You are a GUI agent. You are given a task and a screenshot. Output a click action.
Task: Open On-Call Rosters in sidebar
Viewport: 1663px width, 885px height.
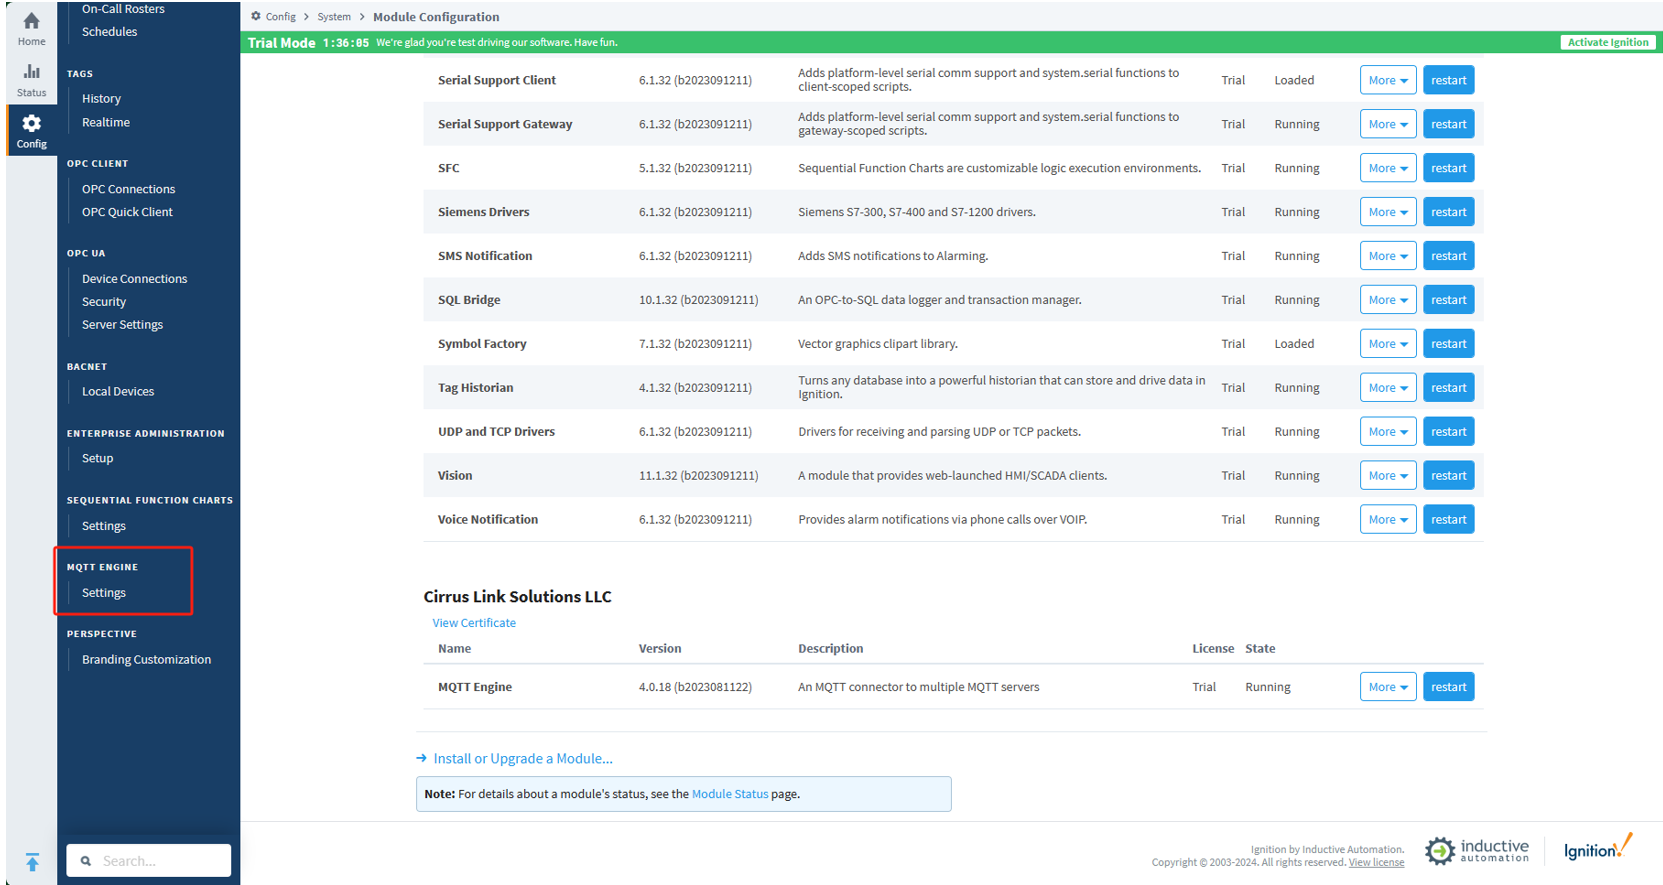(x=123, y=9)
